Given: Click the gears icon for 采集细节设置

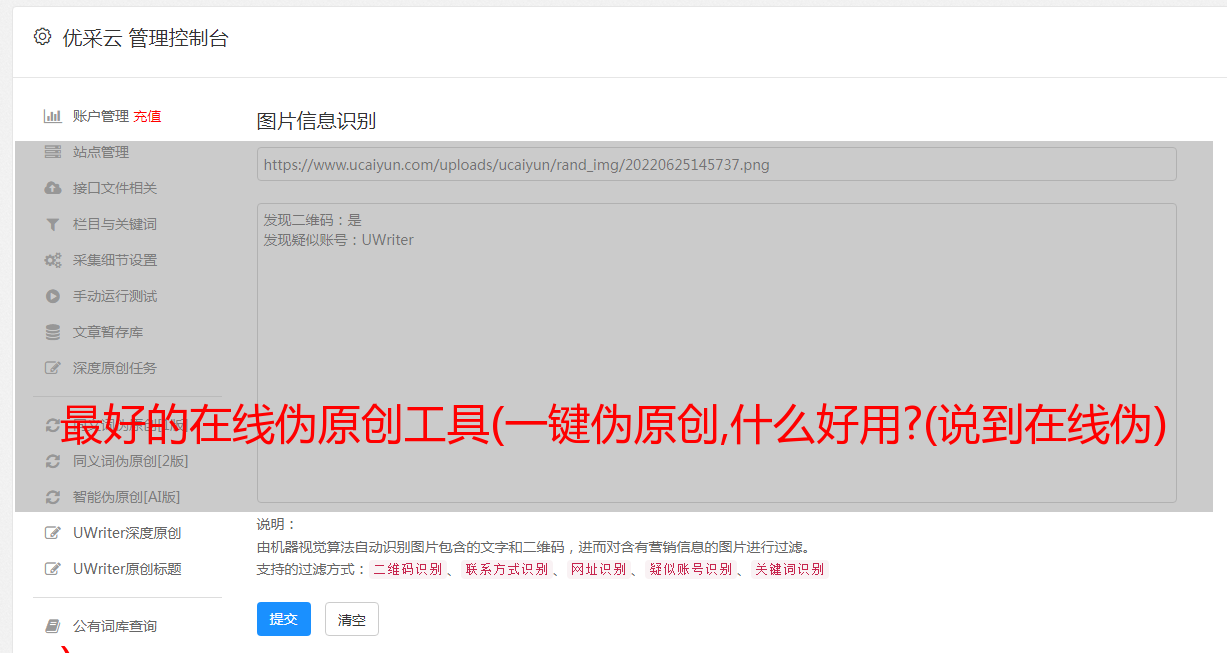Looking at the screenshot, I should (x=53, y=260).
